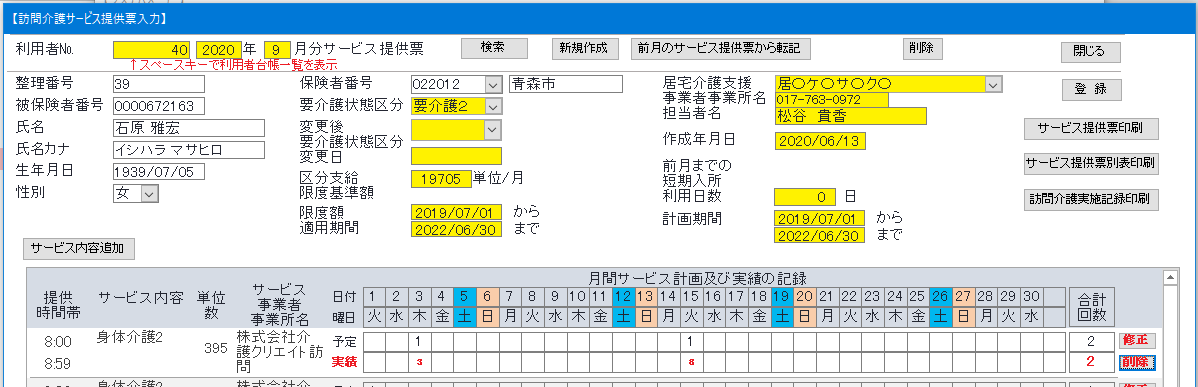Click the 生年月日 field 1939/07/05

tap(158, 171)
